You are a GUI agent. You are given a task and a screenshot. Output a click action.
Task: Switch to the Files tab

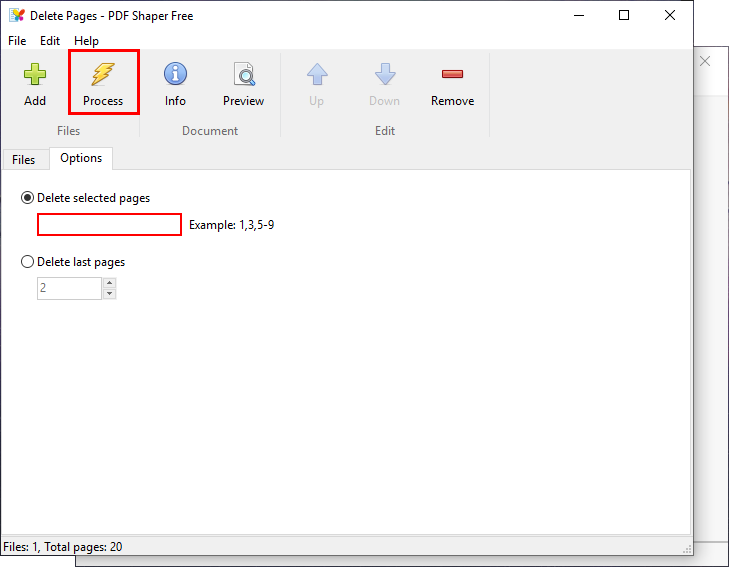click(24, 160)
